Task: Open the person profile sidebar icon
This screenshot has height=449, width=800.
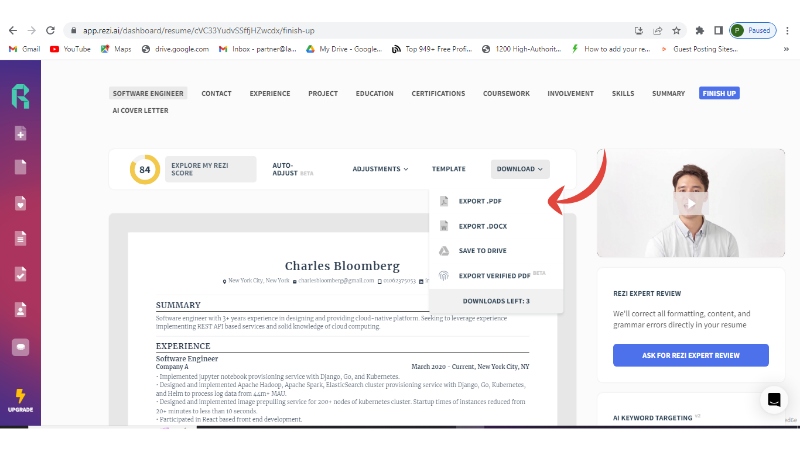Action: pos(20,309)
